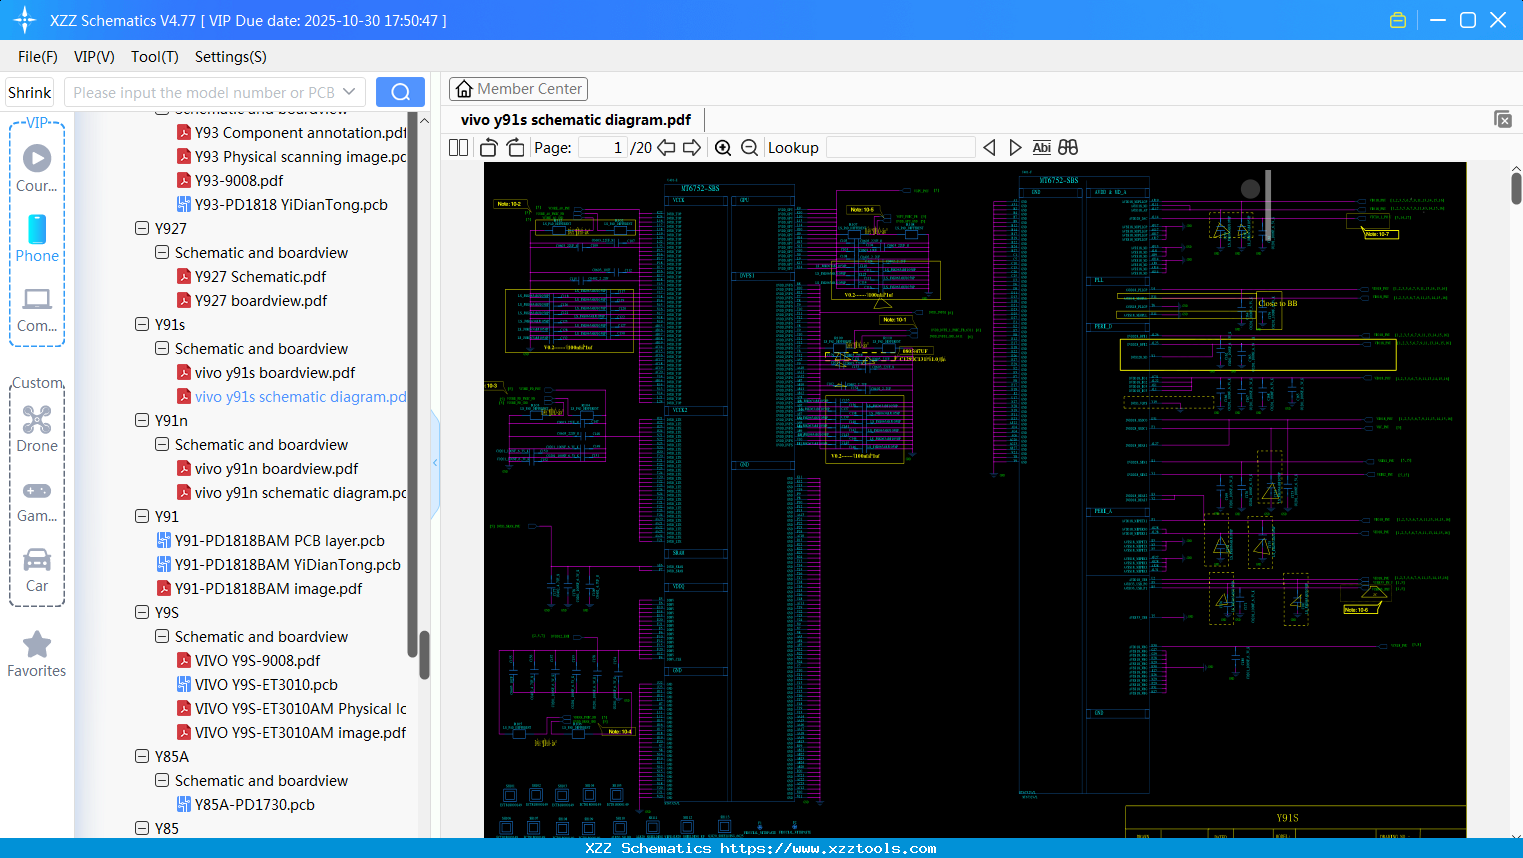Open the Settings(S) menu
This screenshot has width=1523, height=858.
[230, 57]
